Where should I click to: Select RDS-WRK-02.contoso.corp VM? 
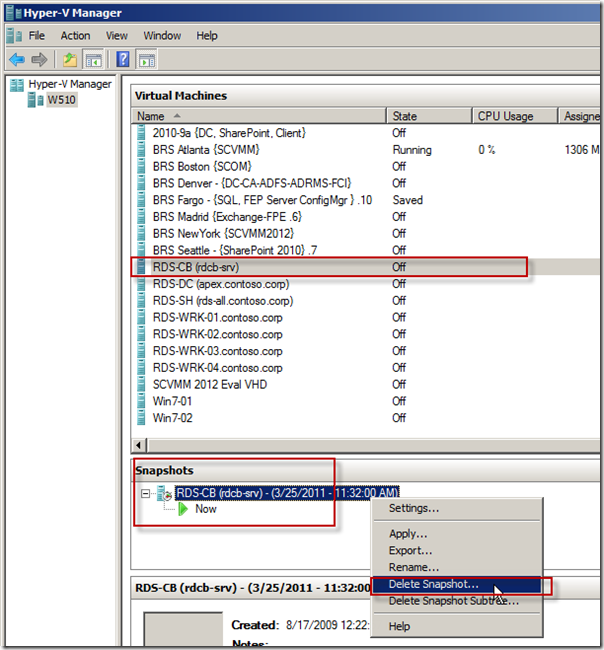tap(218, 334)
